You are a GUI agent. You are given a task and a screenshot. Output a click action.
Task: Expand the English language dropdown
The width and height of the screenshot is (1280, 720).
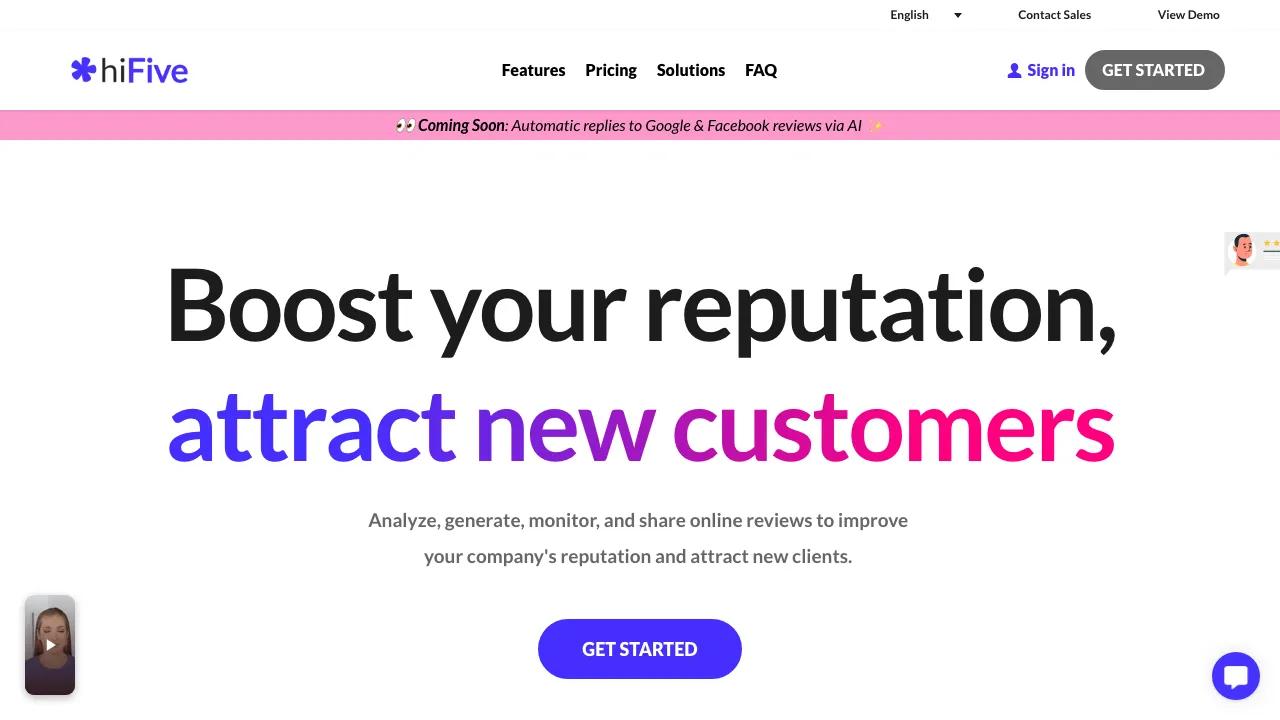click(x=910, y=15)
